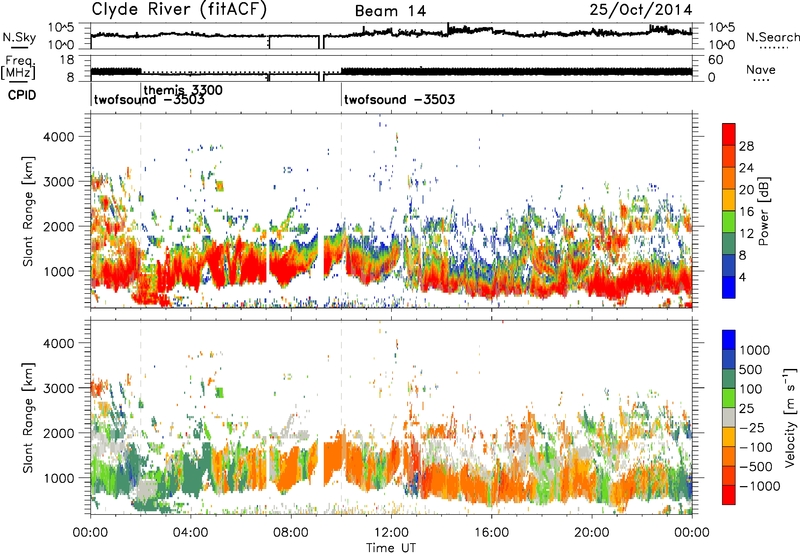Click the date '25/Oct/2014'
Image resolution: width=800 pixels, height=554 pixels.
(x=641, y=10)
